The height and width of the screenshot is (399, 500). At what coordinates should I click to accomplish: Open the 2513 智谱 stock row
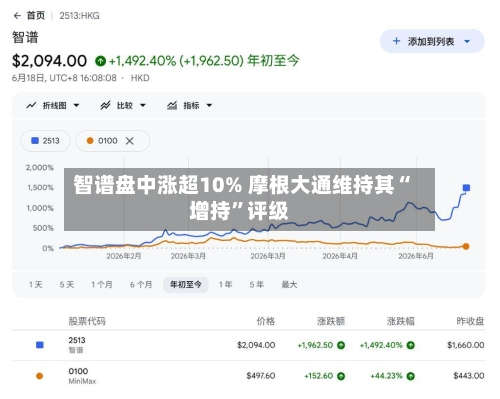coord(248,345)
